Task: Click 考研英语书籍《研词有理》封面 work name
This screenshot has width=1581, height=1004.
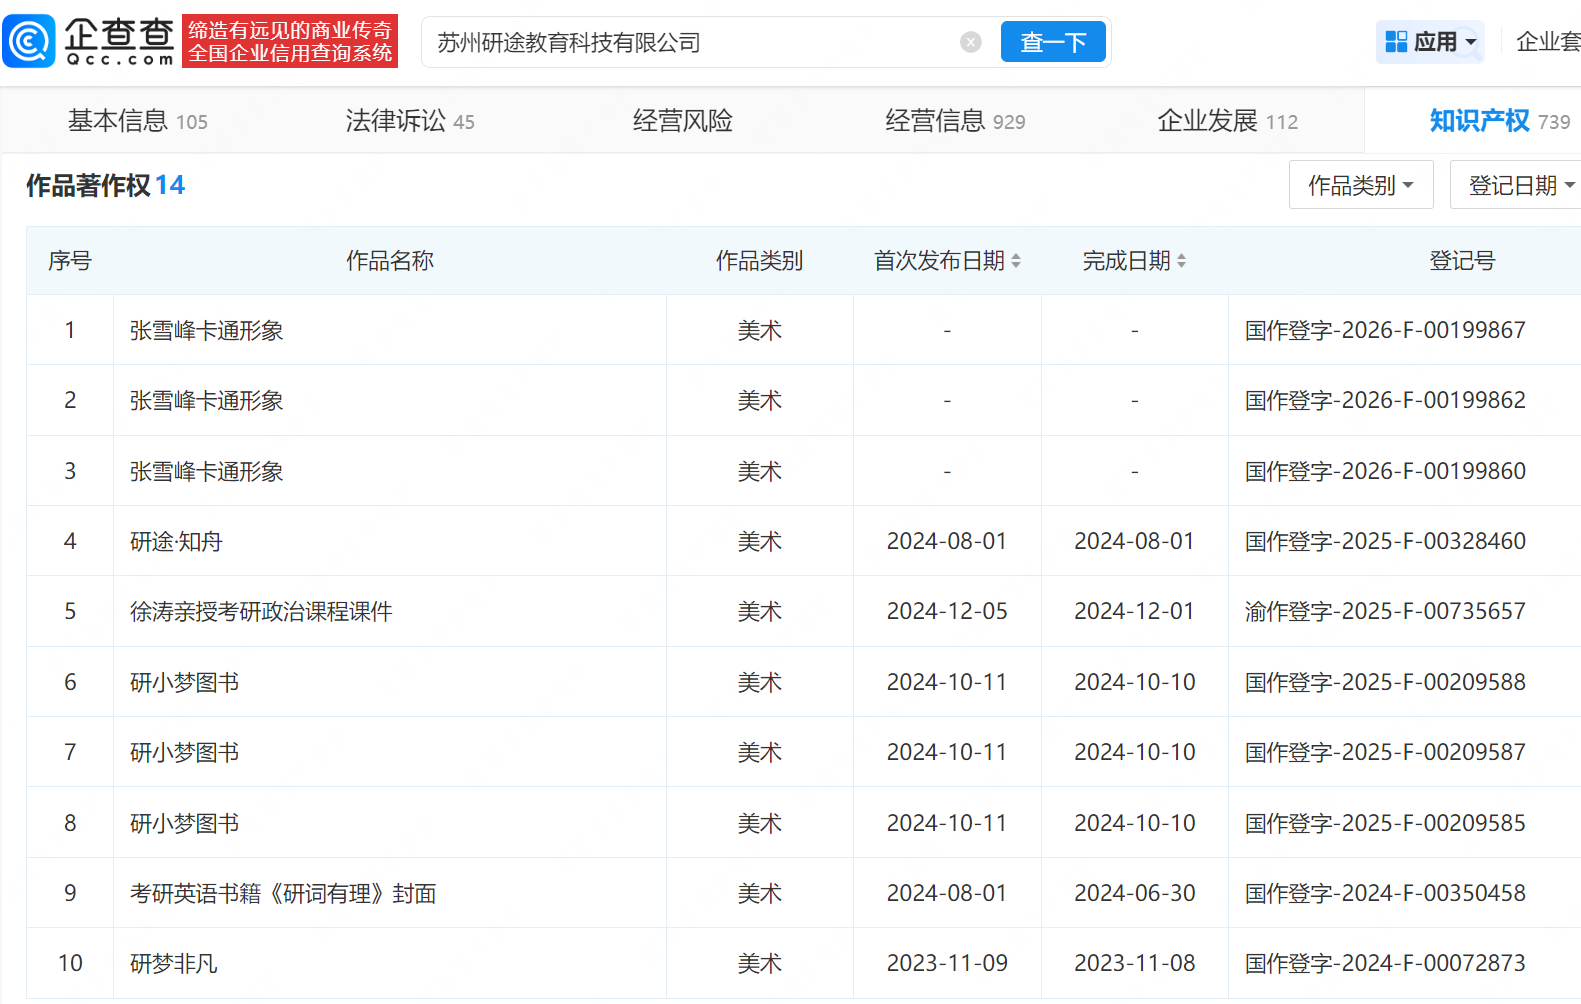Action: [283, 893]
